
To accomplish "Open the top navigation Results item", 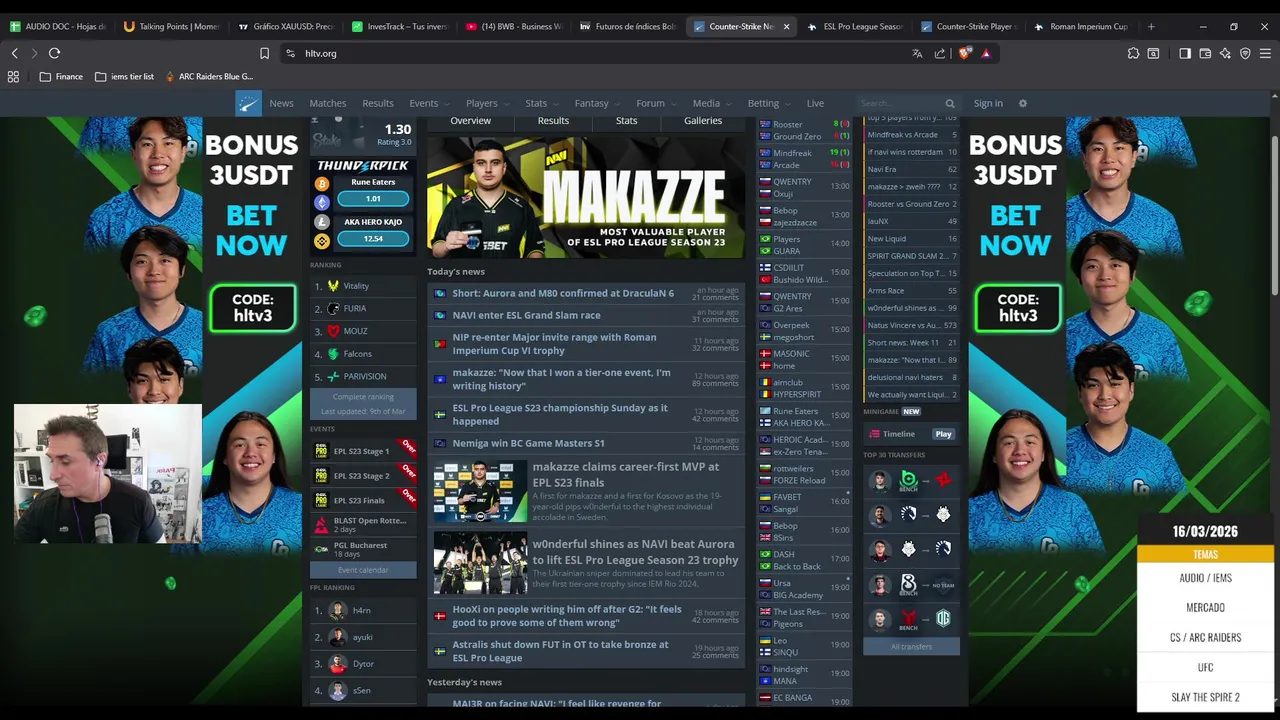I will click(x=377, y=103).
